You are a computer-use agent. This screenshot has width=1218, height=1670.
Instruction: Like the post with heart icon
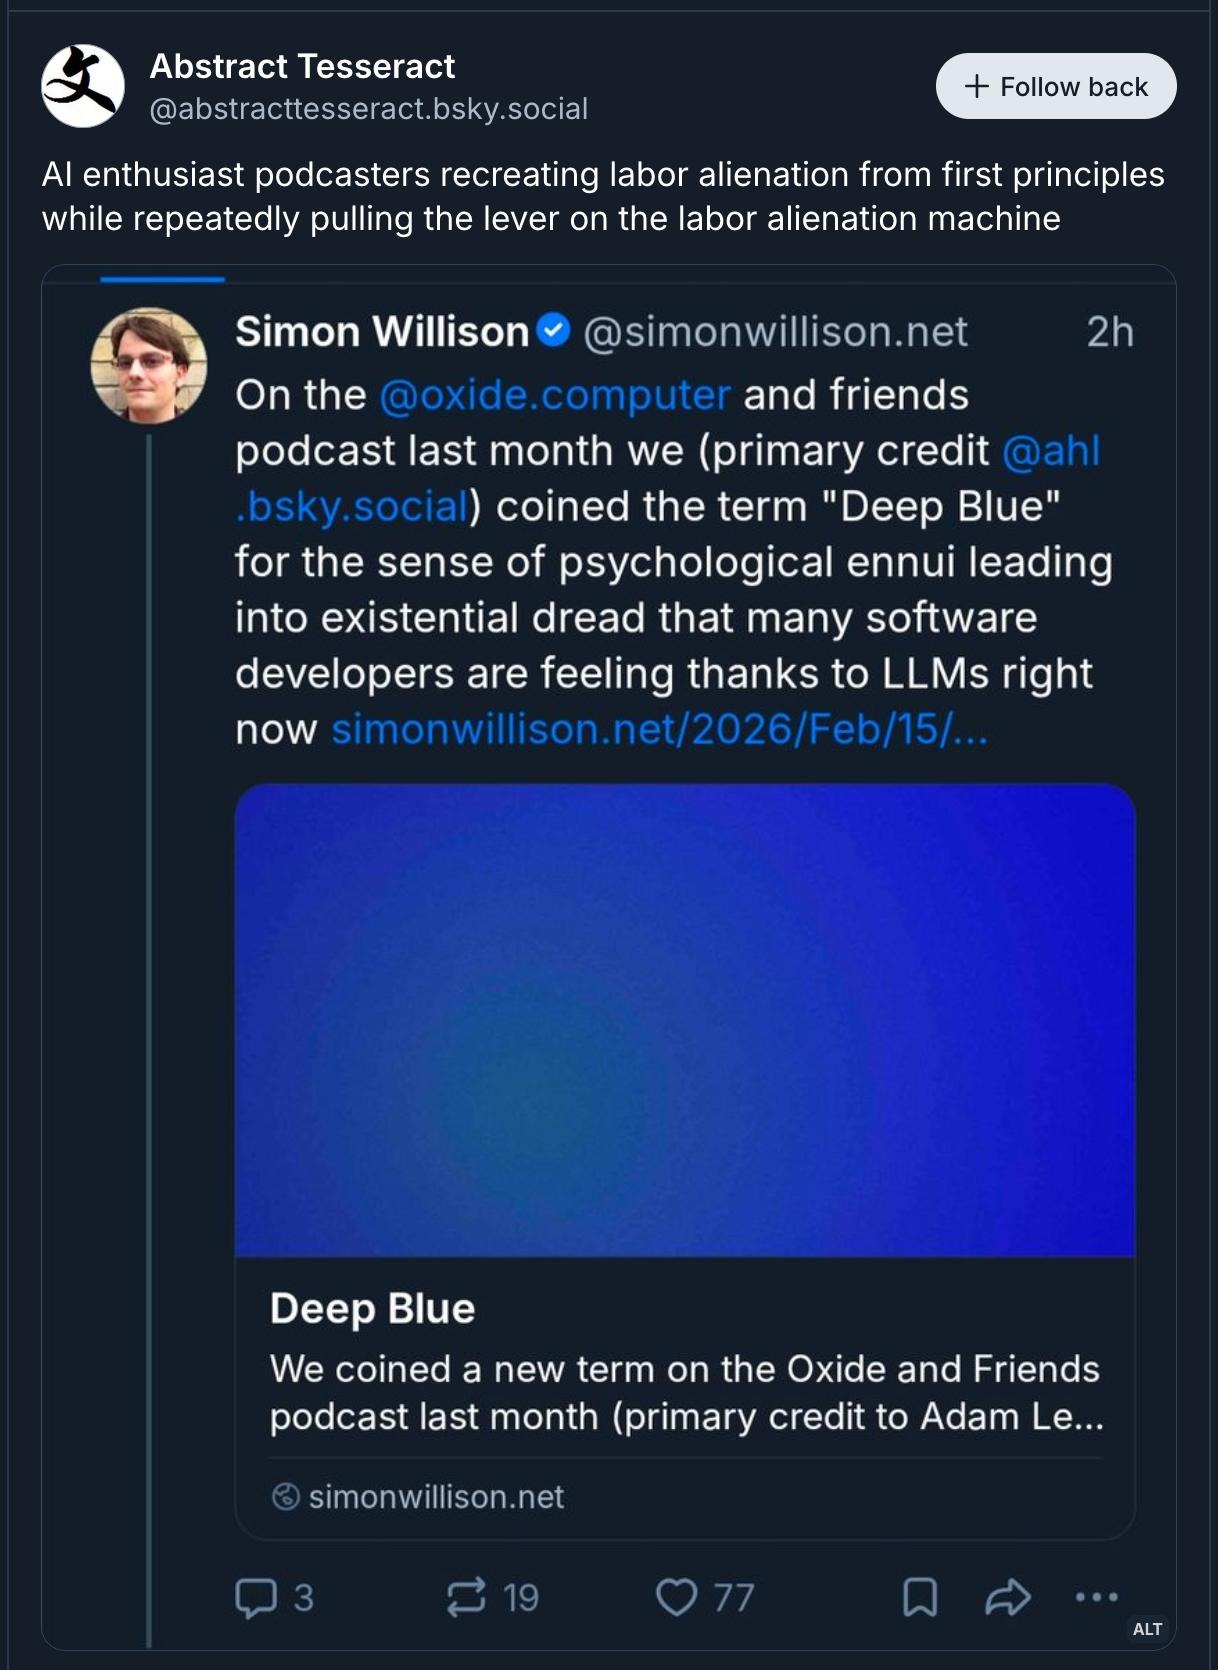point(676,1597)
